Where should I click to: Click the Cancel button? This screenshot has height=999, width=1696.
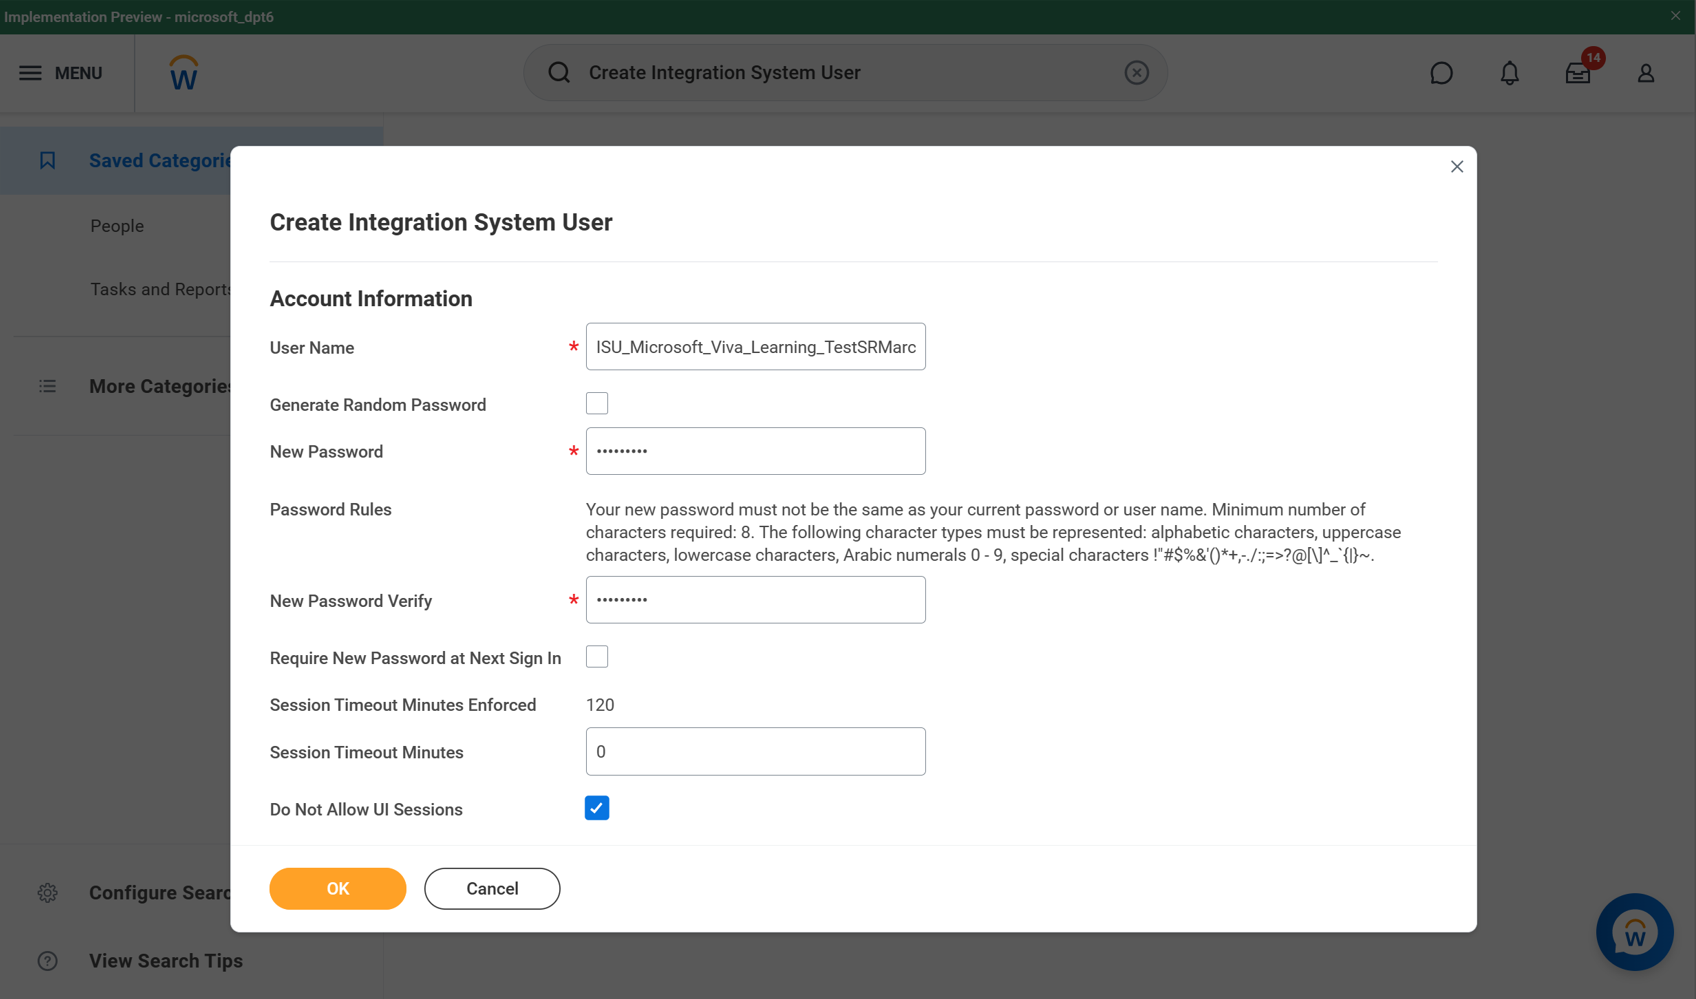point(492,888)
